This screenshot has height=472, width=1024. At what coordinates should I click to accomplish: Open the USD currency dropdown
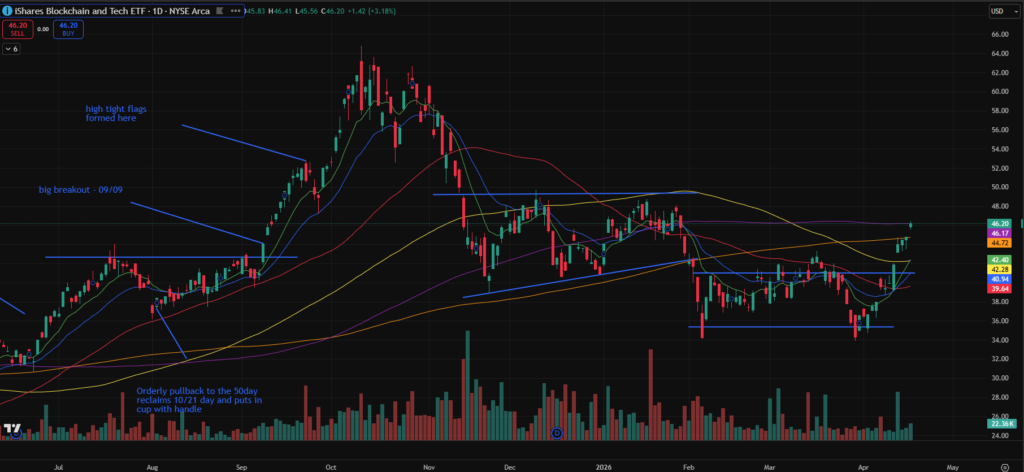999,10
